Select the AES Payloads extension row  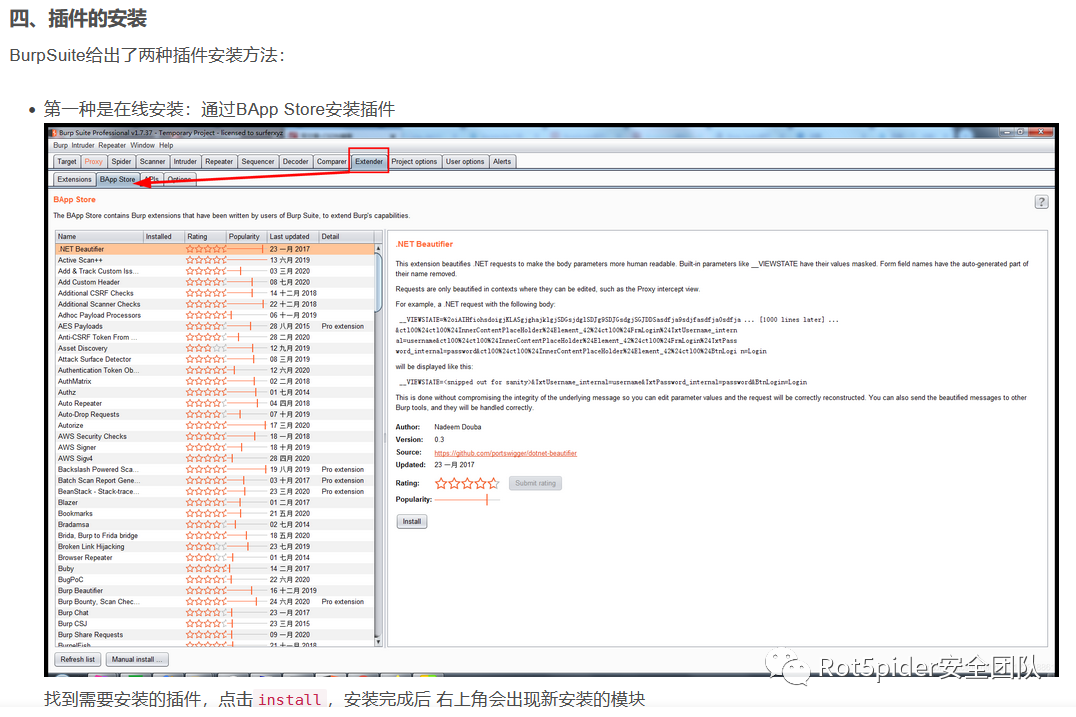[215, 326]
